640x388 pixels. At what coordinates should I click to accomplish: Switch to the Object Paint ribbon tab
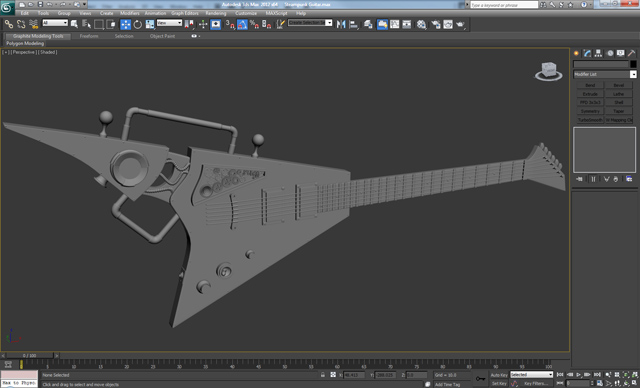tap(162, 36)
